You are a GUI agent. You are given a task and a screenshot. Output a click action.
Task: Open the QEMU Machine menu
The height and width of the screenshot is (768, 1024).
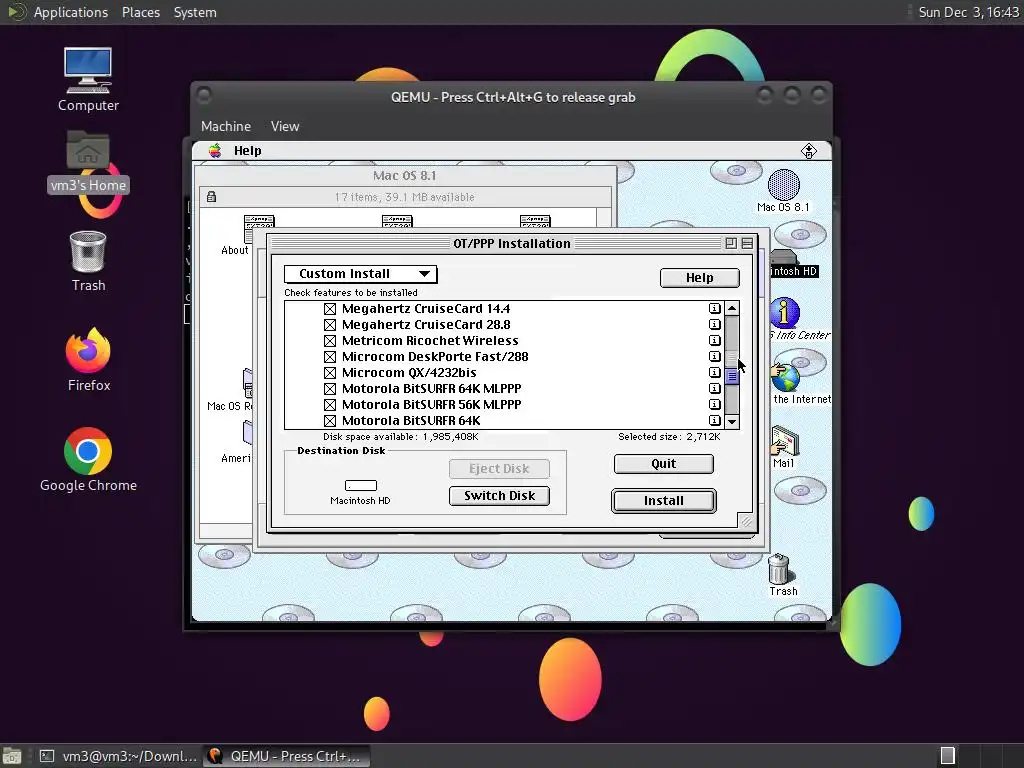(226, 126)
